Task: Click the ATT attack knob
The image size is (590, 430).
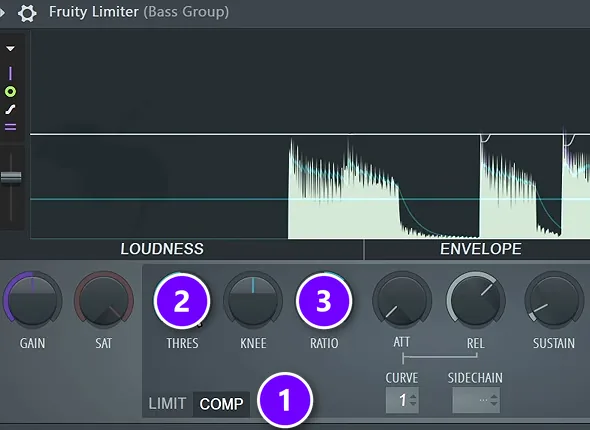Action: (x=402, y=300)
